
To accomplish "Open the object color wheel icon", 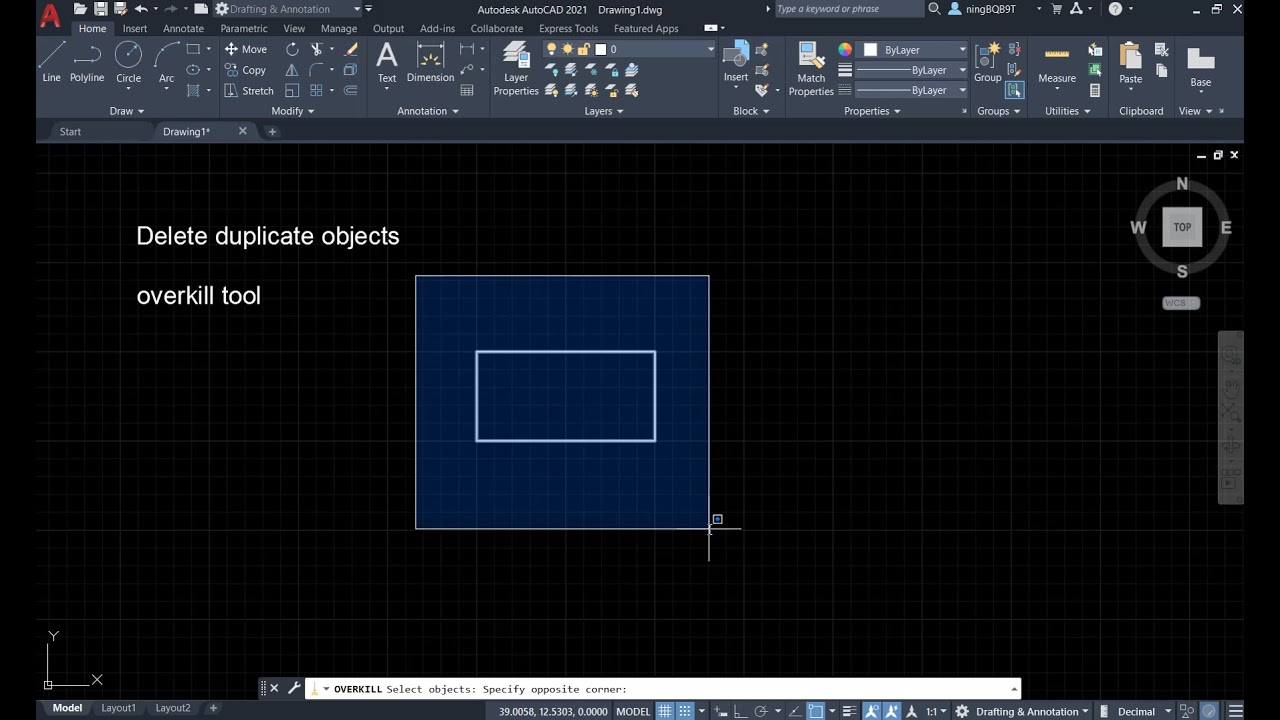I will point(845,49).
